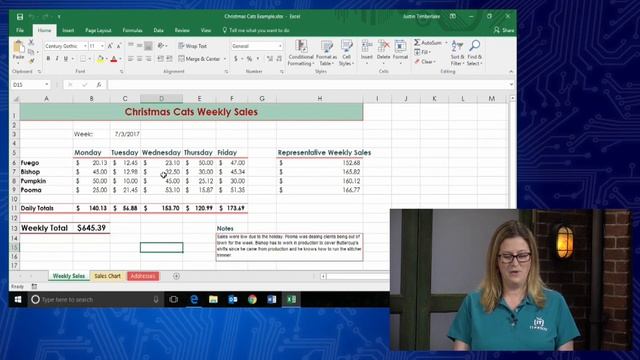Click Merge & Center

click(199, 59)
